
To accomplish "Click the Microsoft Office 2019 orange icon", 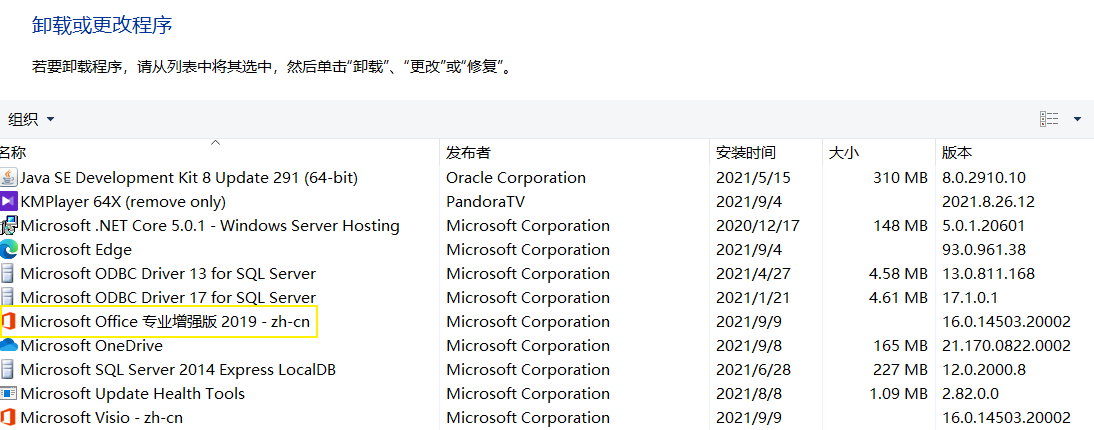I will 8,321.
